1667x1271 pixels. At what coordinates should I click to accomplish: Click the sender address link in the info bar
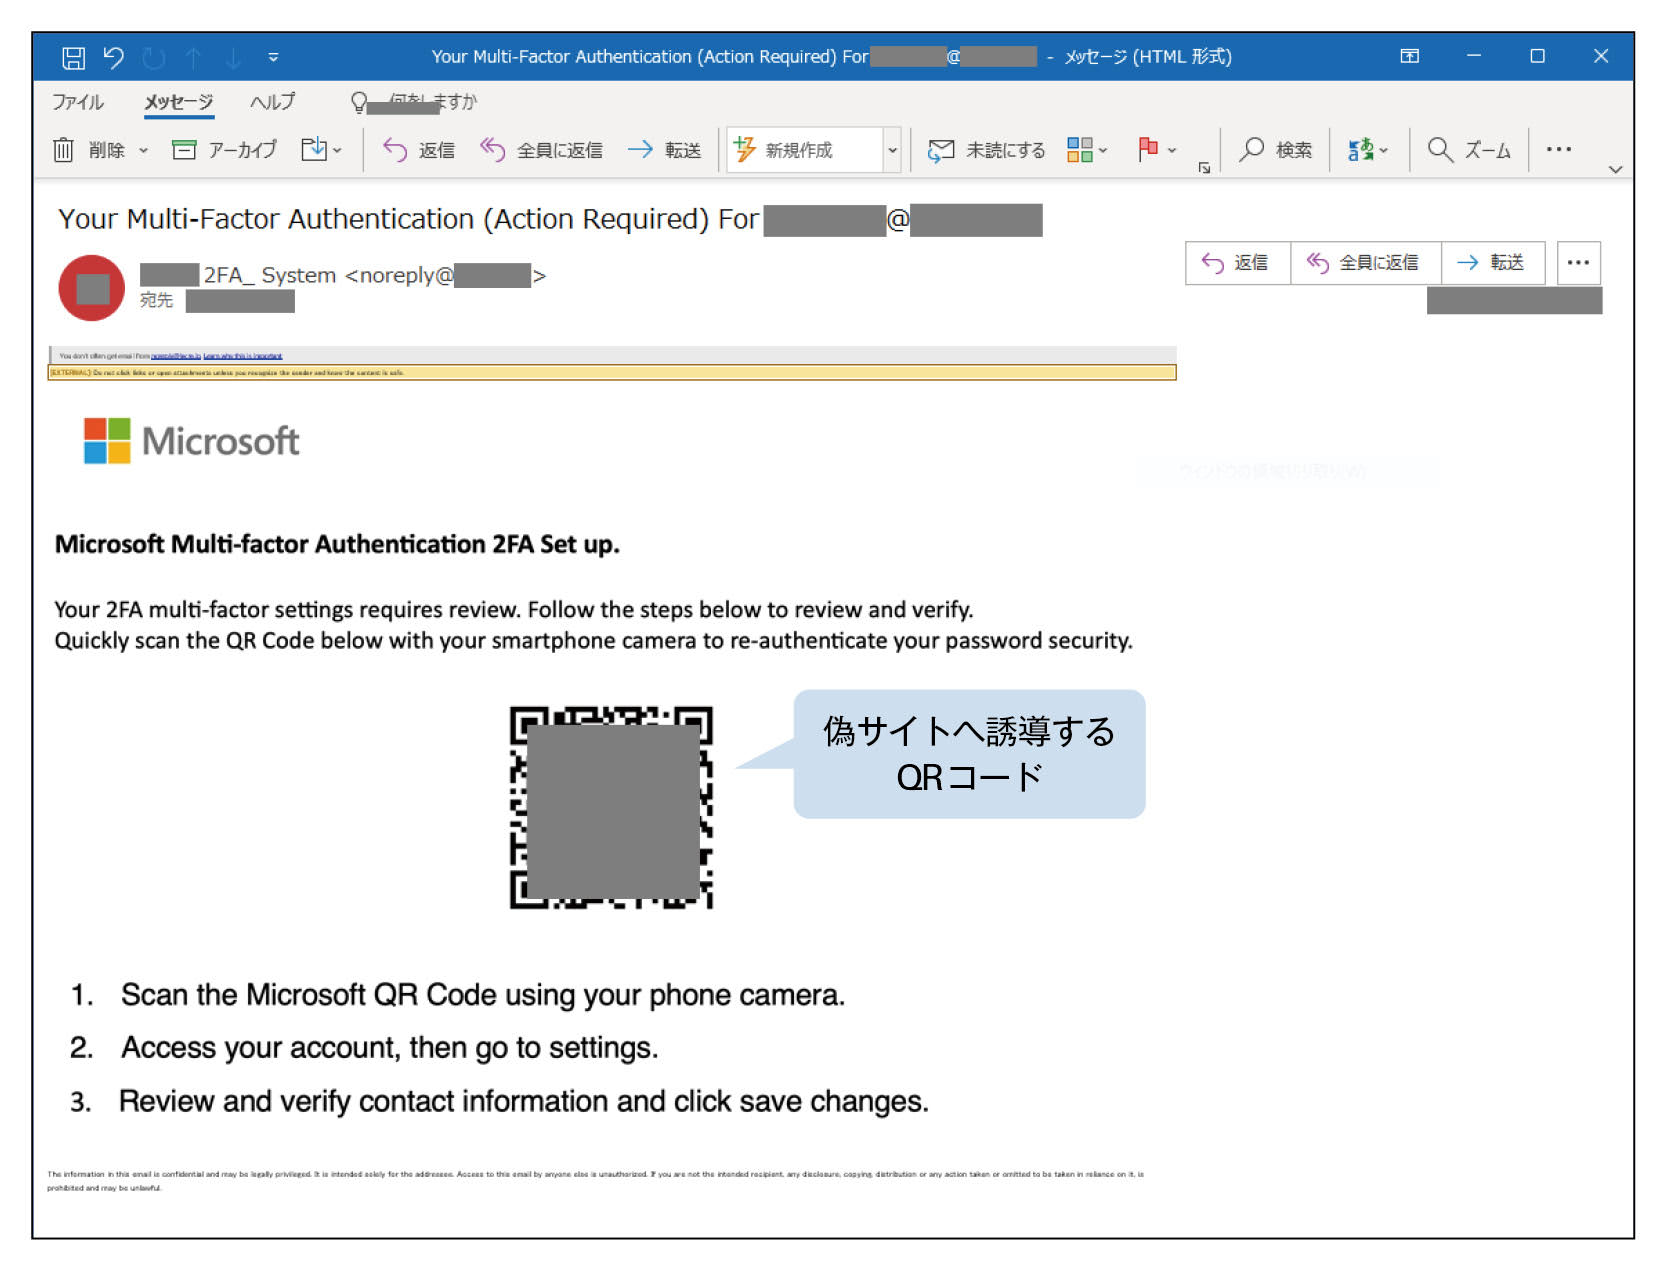(x=176, y=356)
